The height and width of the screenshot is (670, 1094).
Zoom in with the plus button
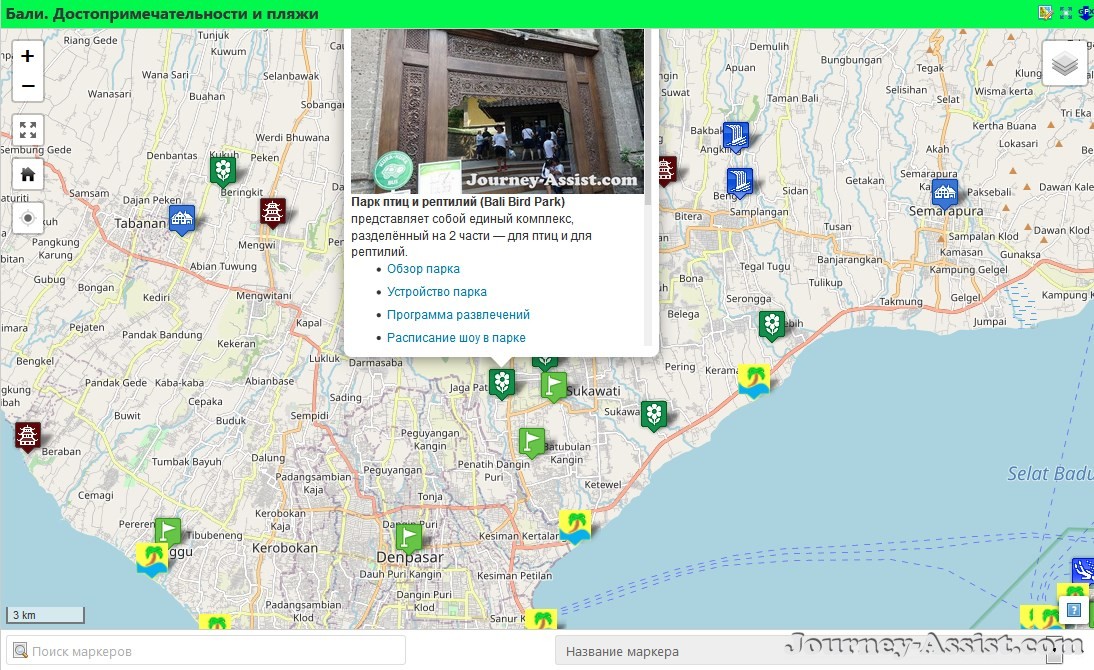(x=28, y=56)
